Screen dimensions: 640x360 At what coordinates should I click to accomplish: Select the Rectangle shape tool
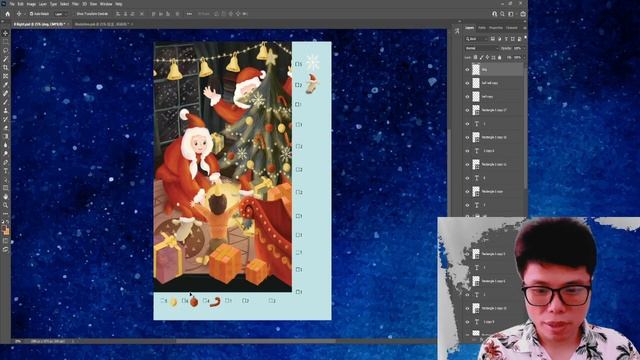(5, 188)
